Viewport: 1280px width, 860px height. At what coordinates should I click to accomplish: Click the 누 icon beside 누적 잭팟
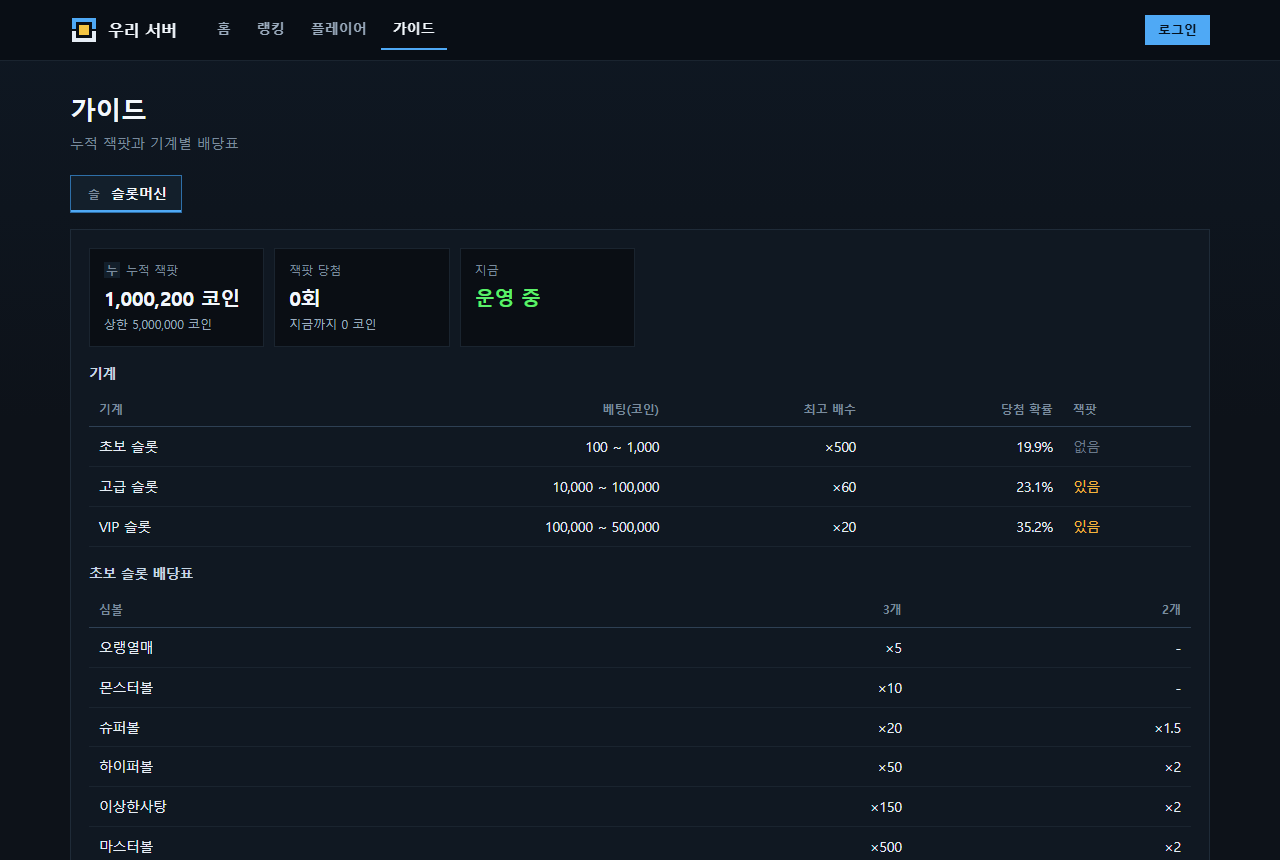pos(112,270)
